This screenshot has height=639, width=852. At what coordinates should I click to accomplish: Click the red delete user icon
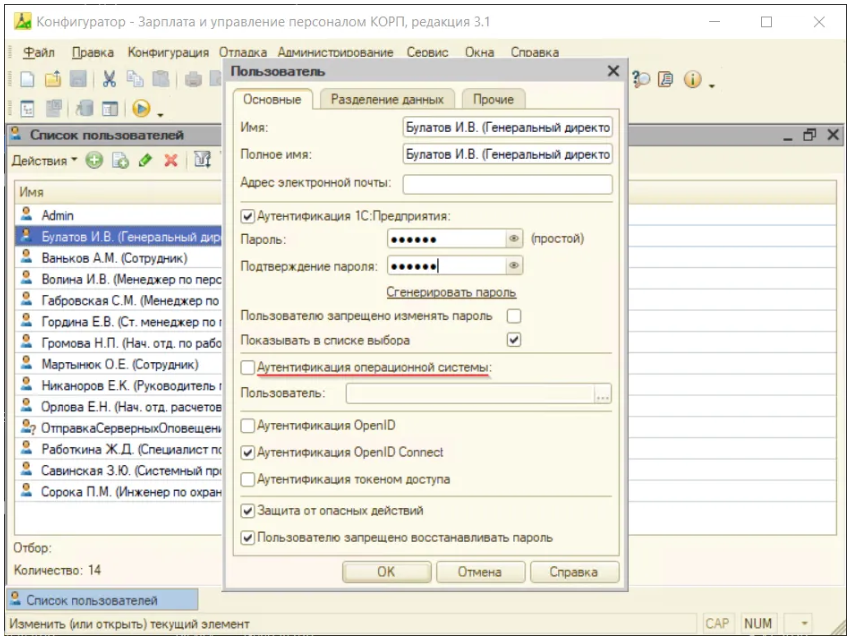[x=170, y=160]
